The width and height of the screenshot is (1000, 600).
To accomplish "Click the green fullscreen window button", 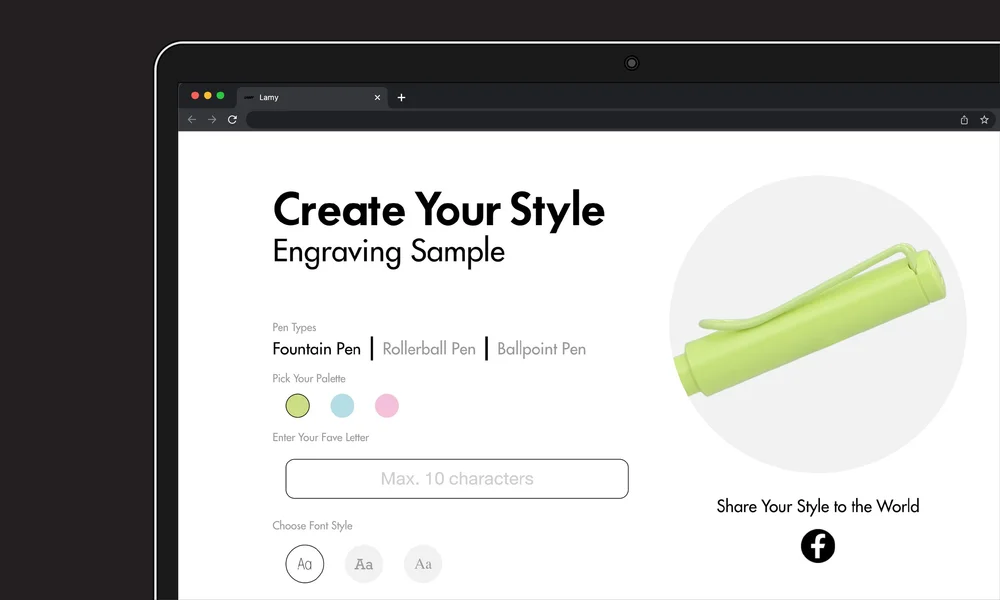I will [x=221, y=96].
